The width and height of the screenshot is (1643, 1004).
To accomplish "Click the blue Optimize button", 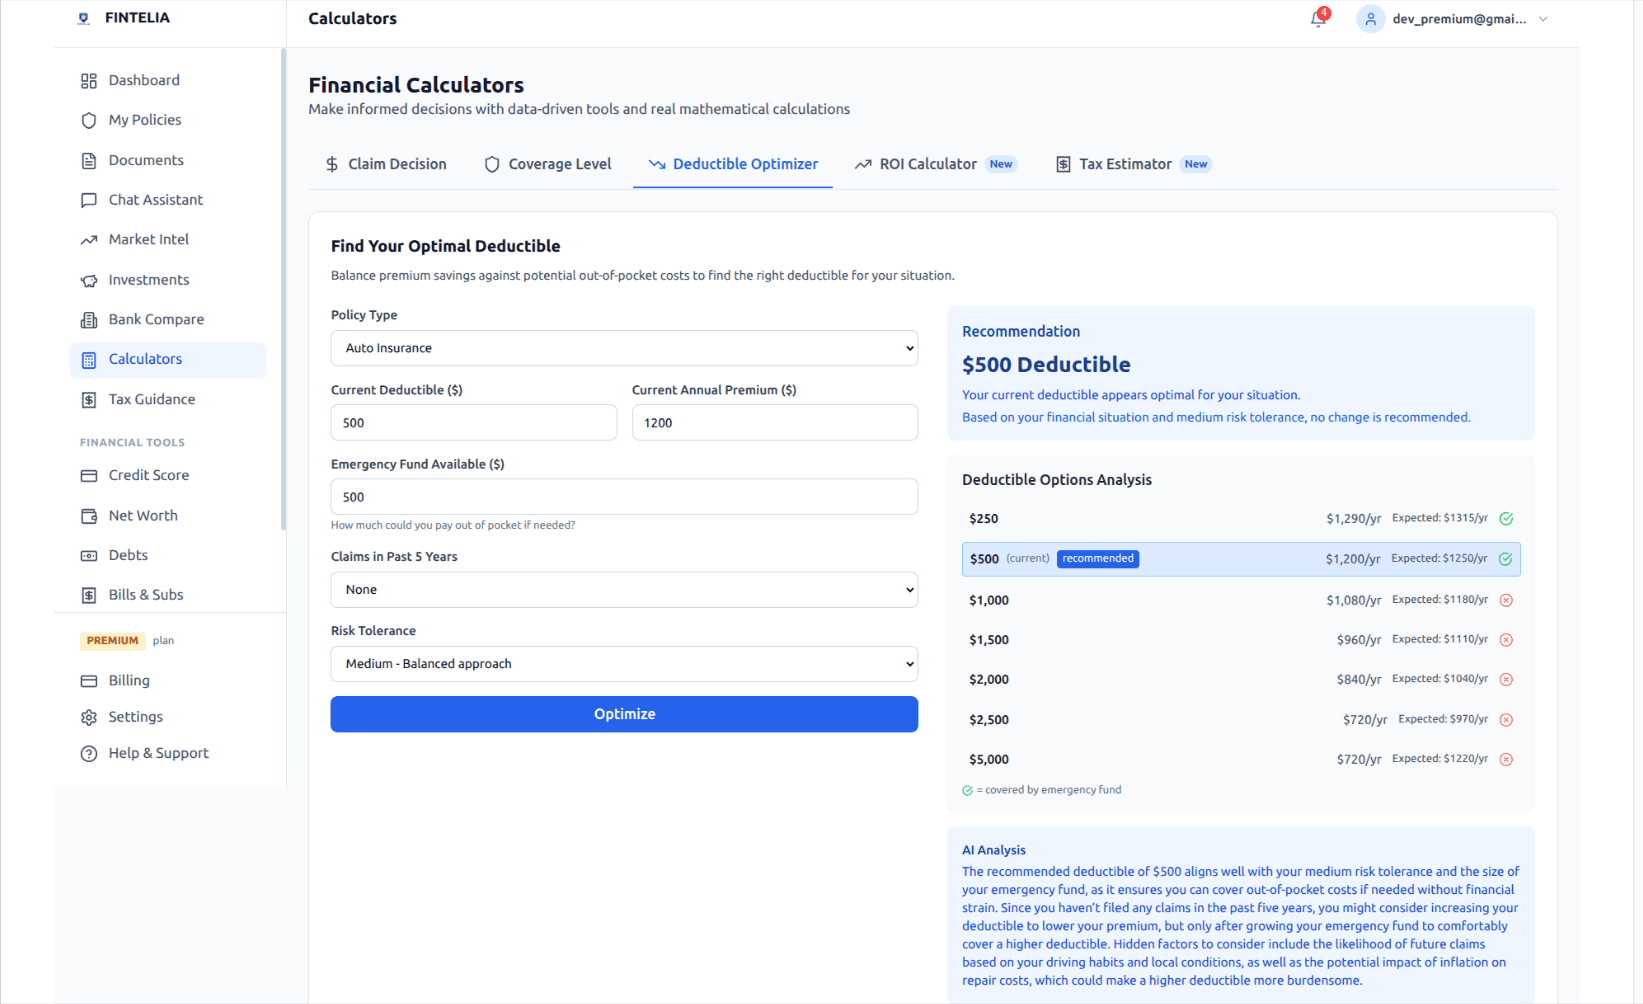I will (624, 714).
